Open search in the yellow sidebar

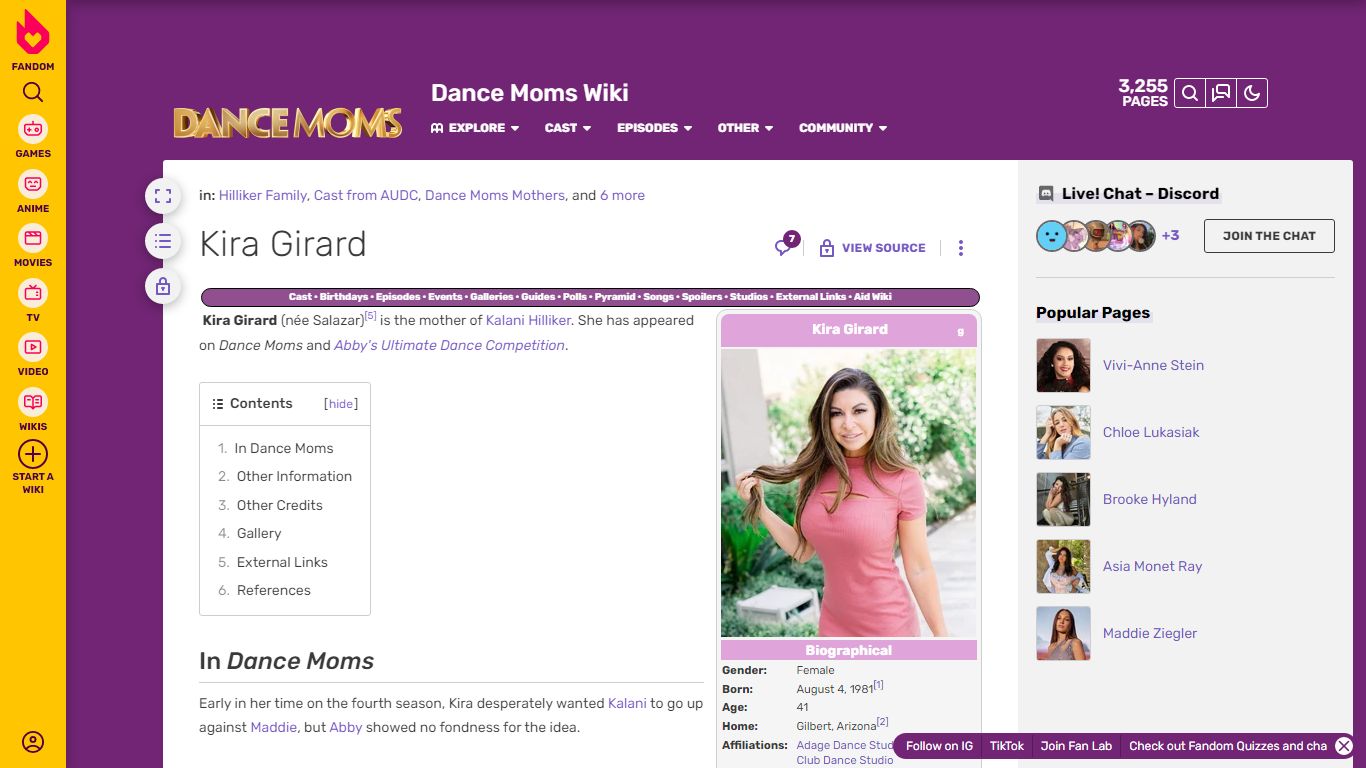tap(33, 93)
